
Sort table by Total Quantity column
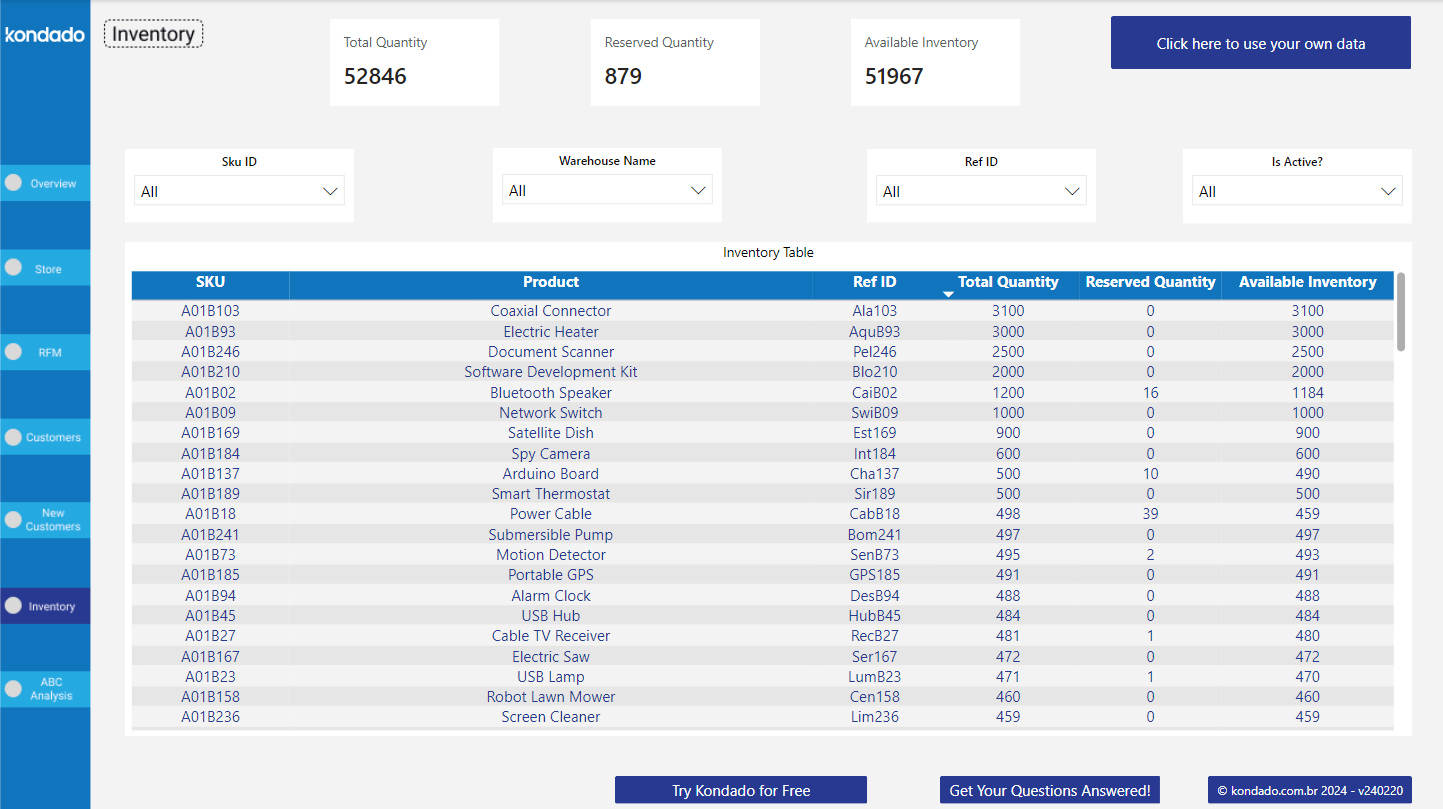1008,282
